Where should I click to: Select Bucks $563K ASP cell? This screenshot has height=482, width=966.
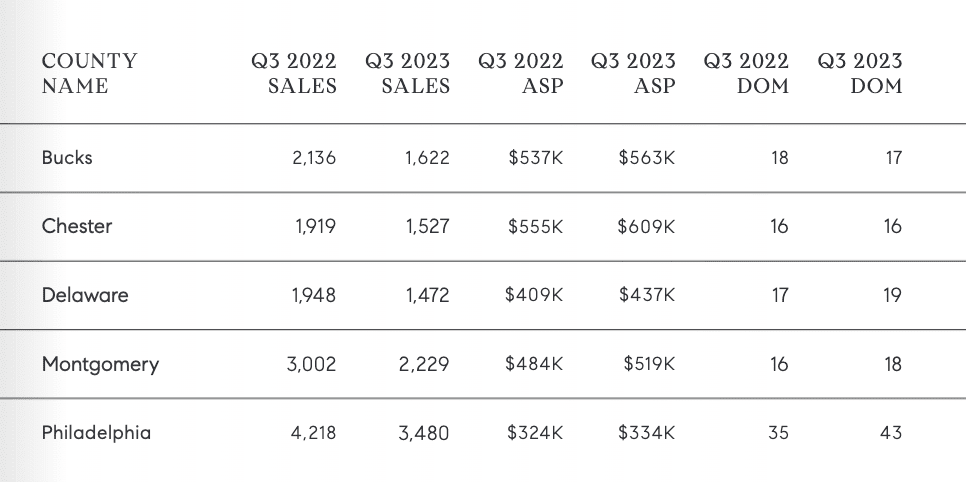coord(647,158)
